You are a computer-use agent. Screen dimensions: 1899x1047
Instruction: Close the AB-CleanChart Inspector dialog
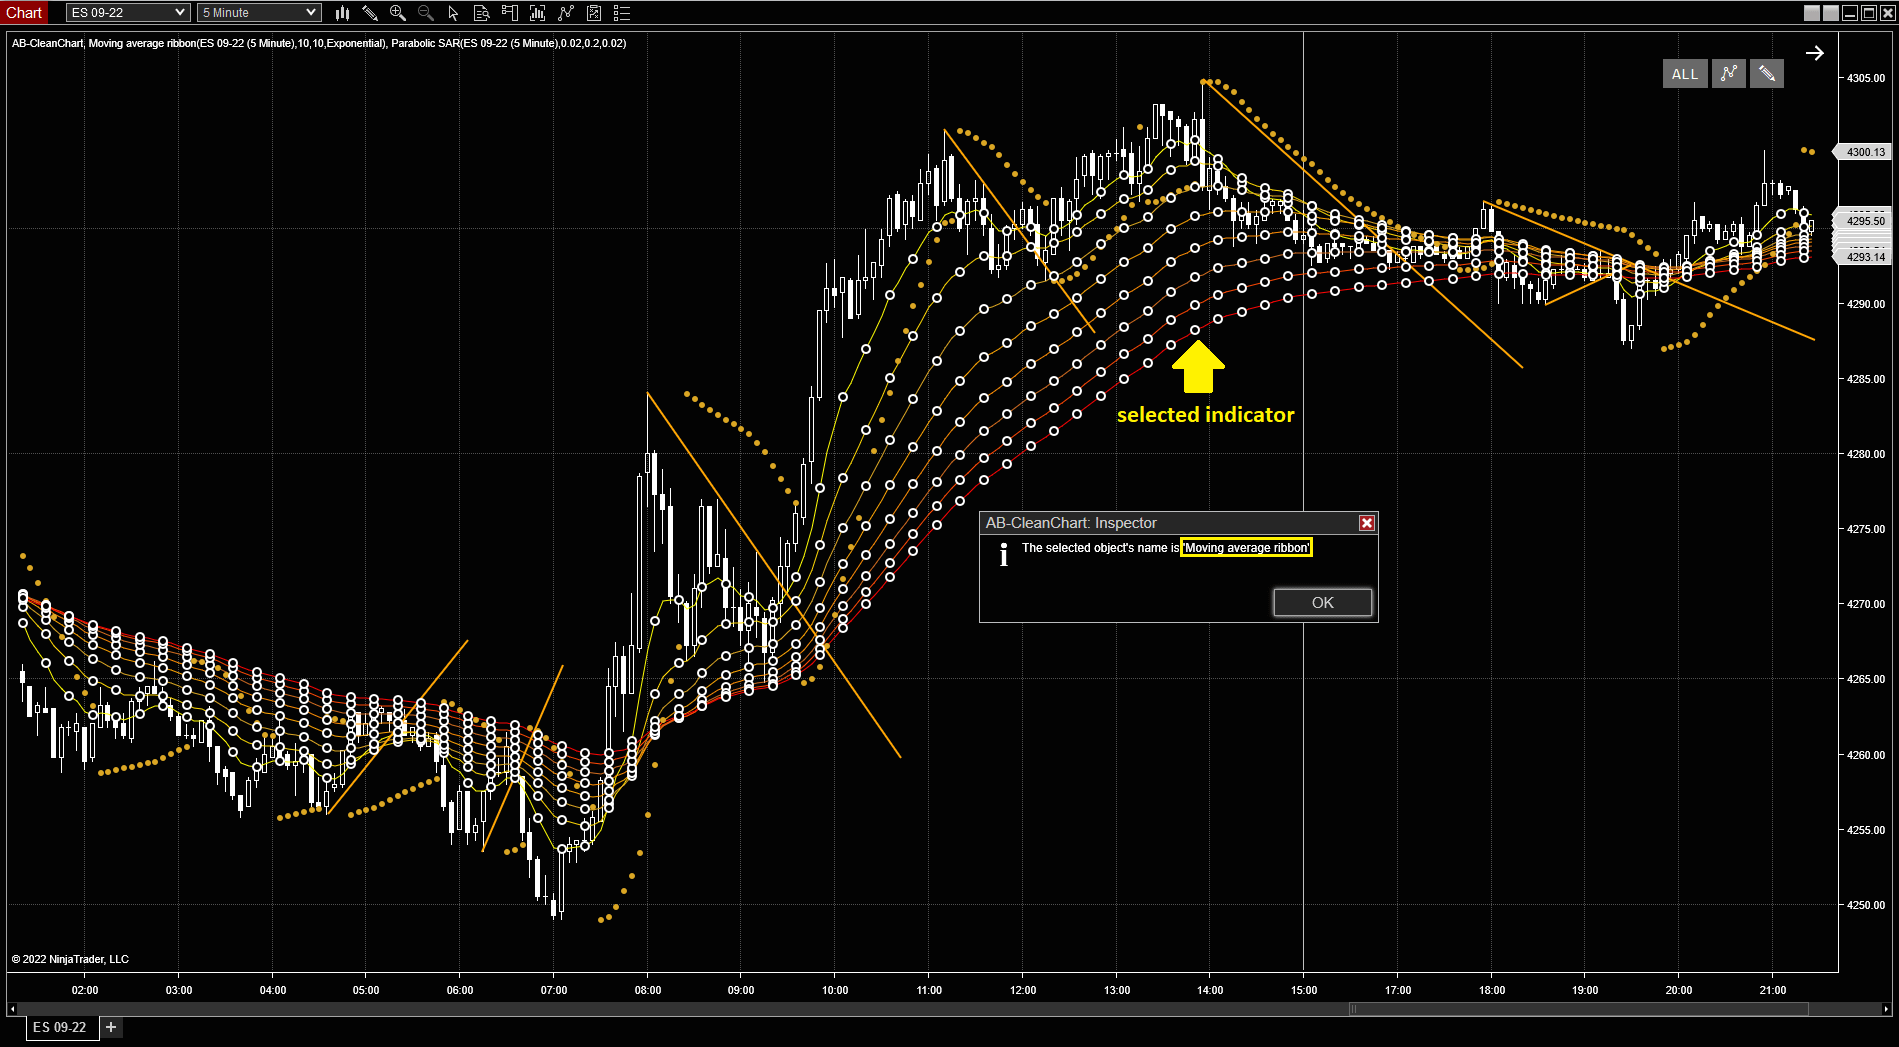pos(1366,523)
